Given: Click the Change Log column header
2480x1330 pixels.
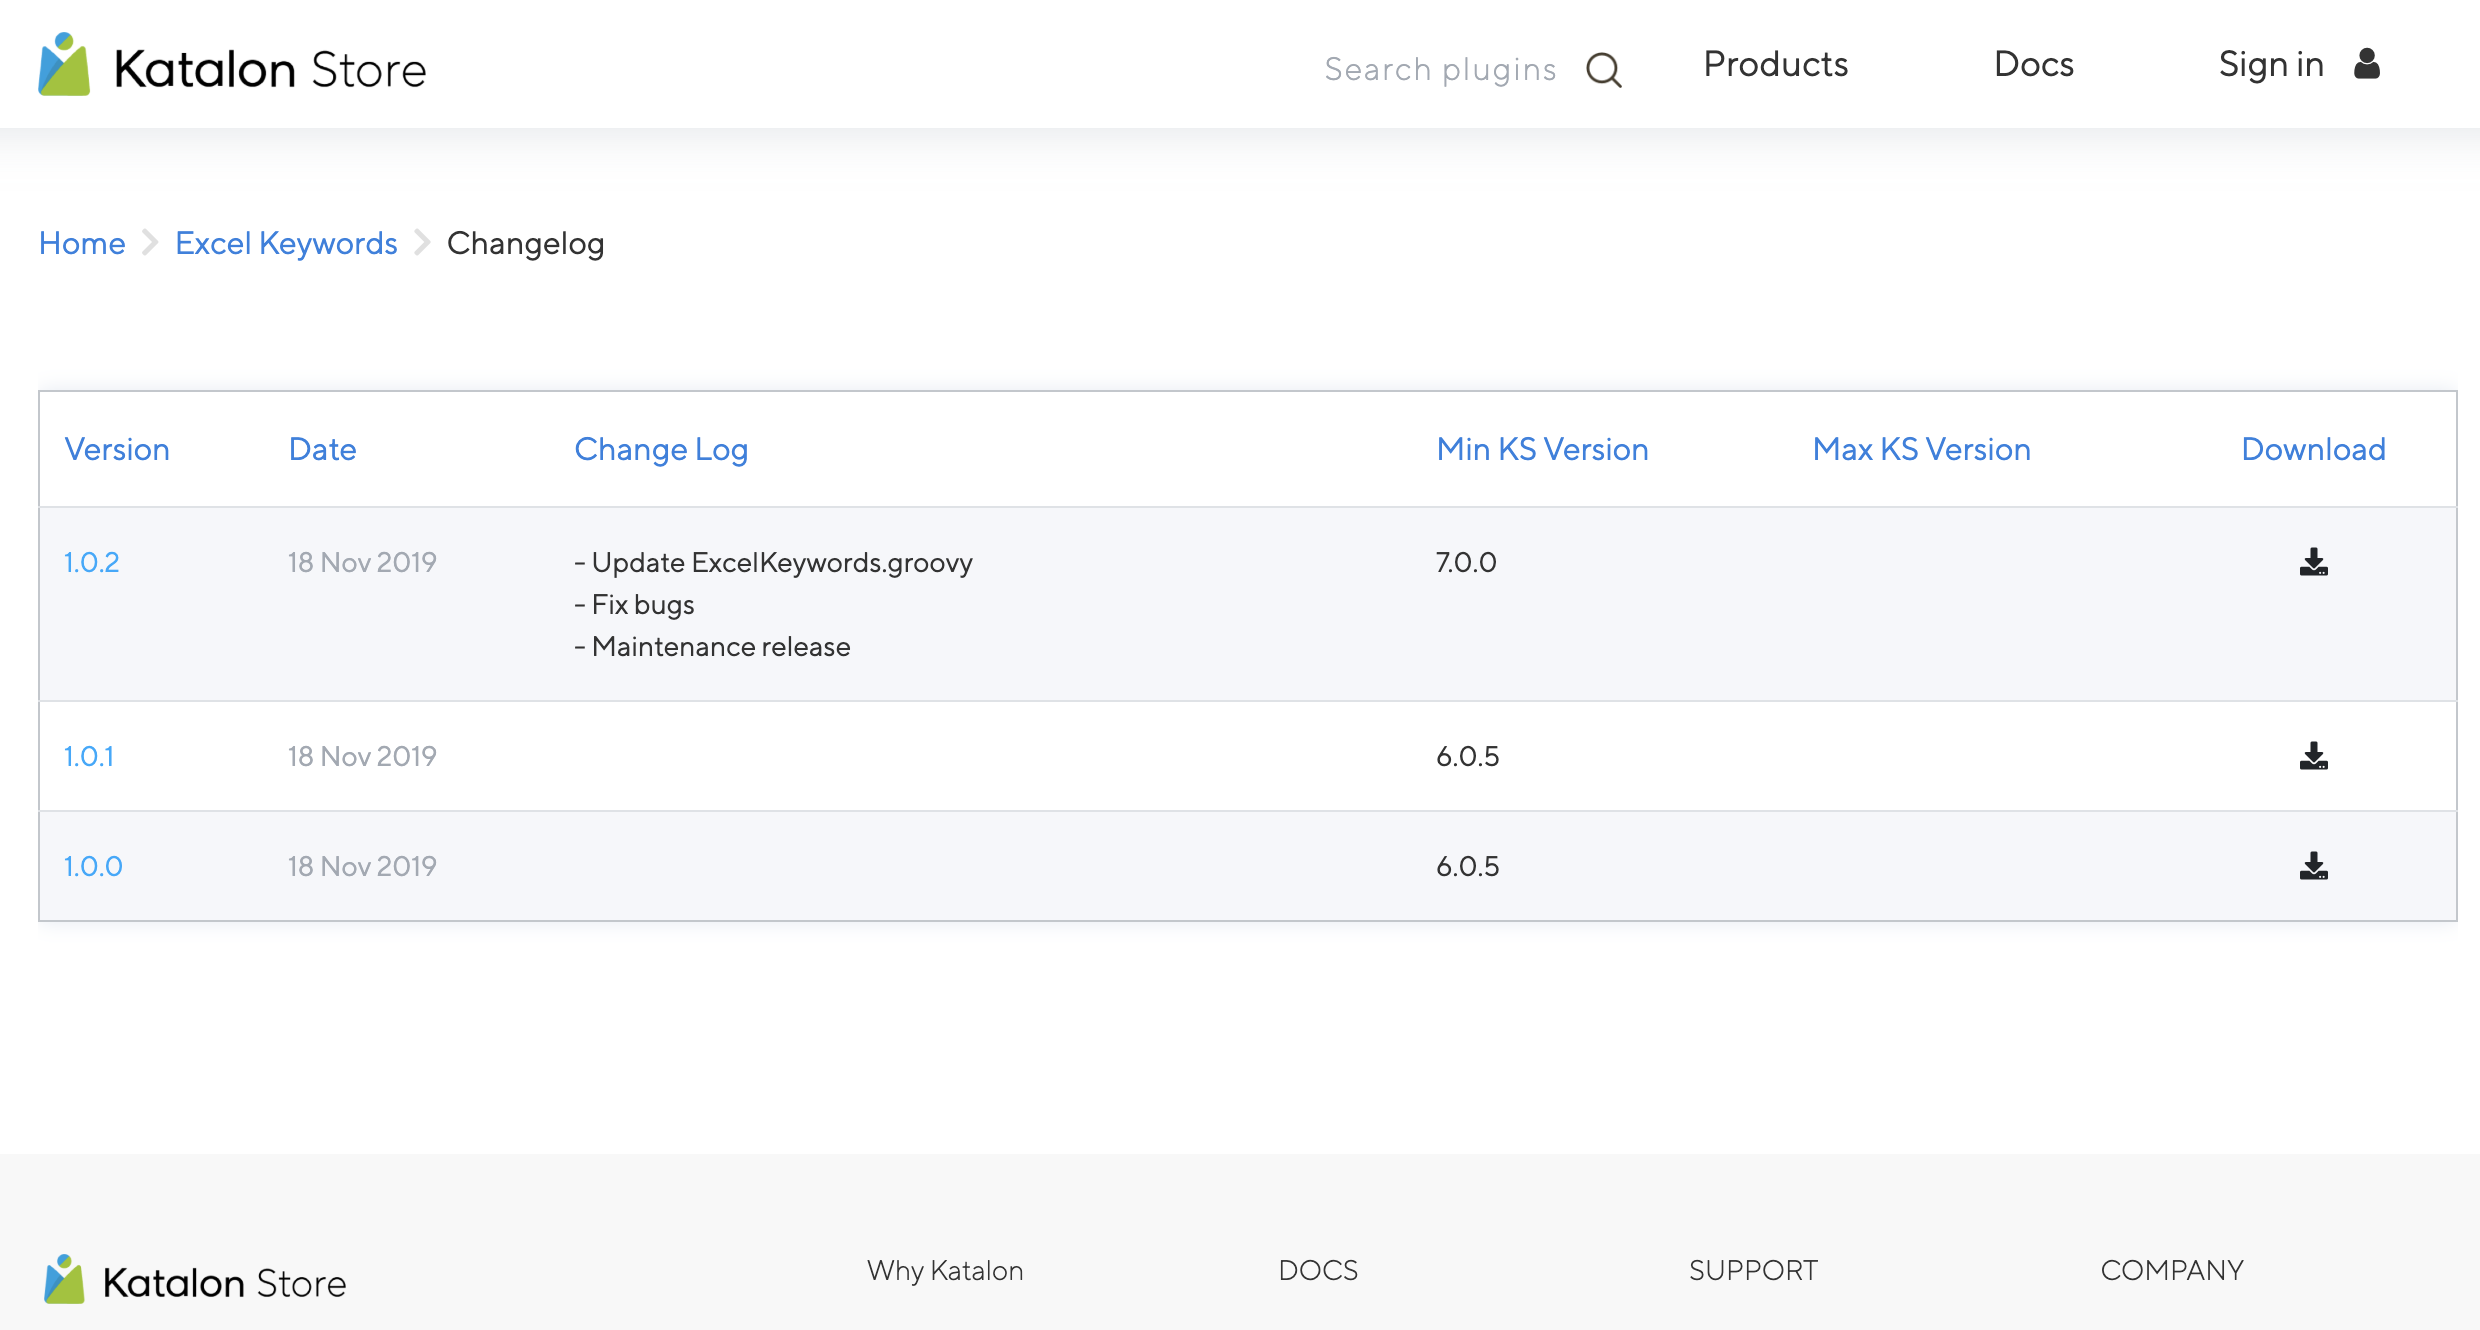Looking at the screenshot, I should [x=661, y=450].
